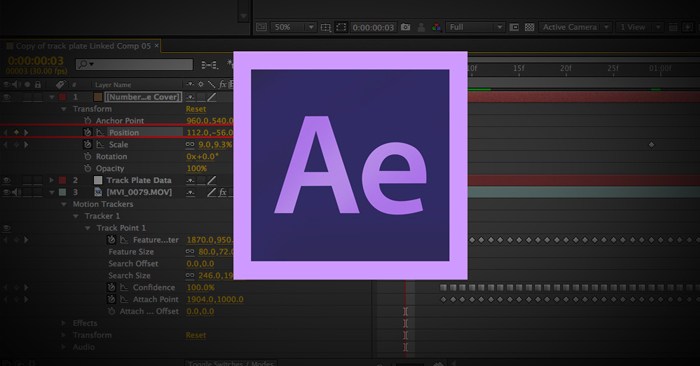Click the fx column header icon
The height and width of the screenshot is (366, 700).
coord(222,84)
